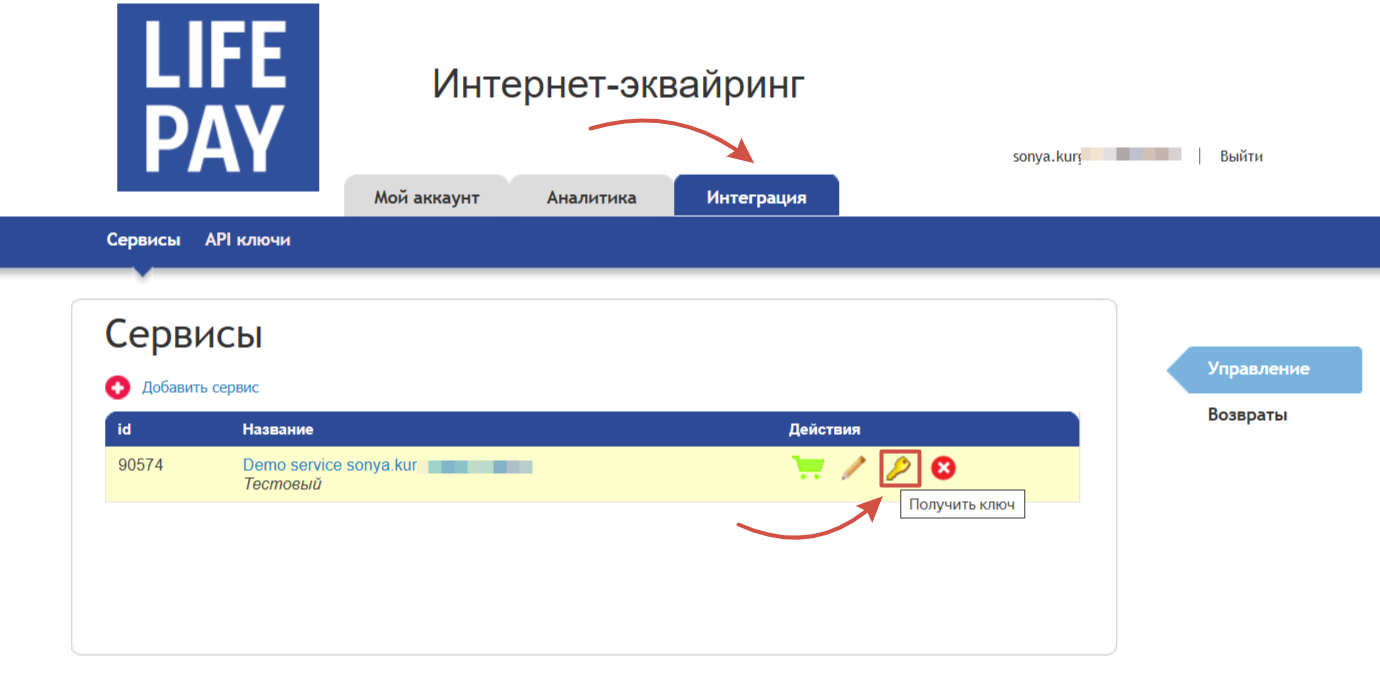Click the pencil edit icon
The width and height of the screenshot is (1380, 674).
[853, 468]
